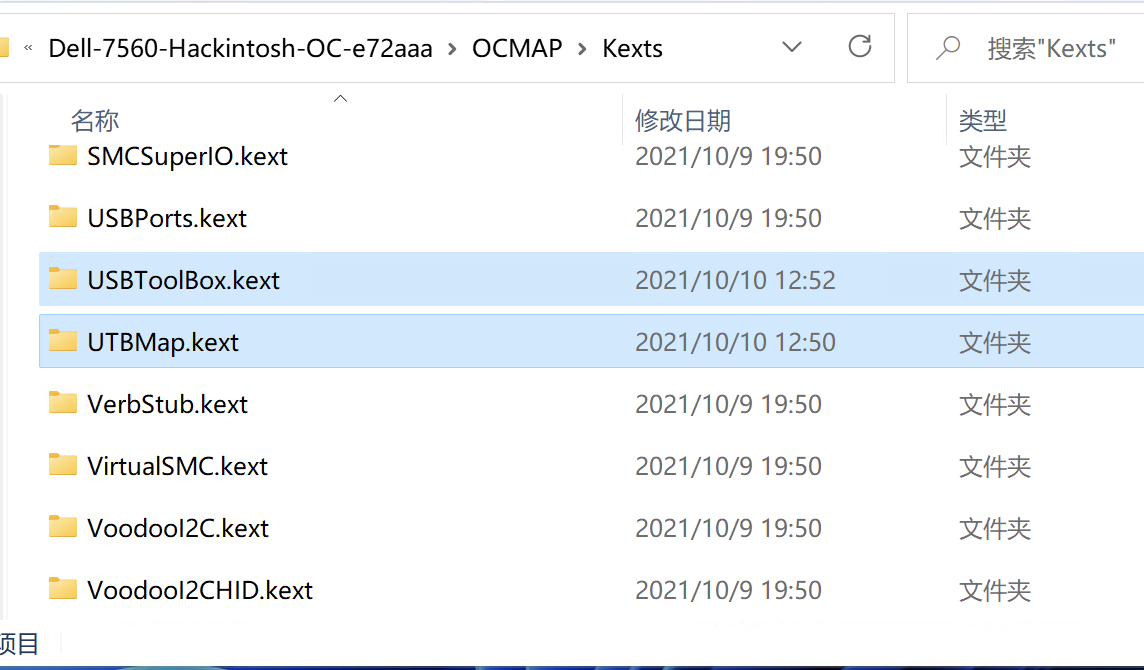Click the USBToolBox.kext folder icon

63,280
